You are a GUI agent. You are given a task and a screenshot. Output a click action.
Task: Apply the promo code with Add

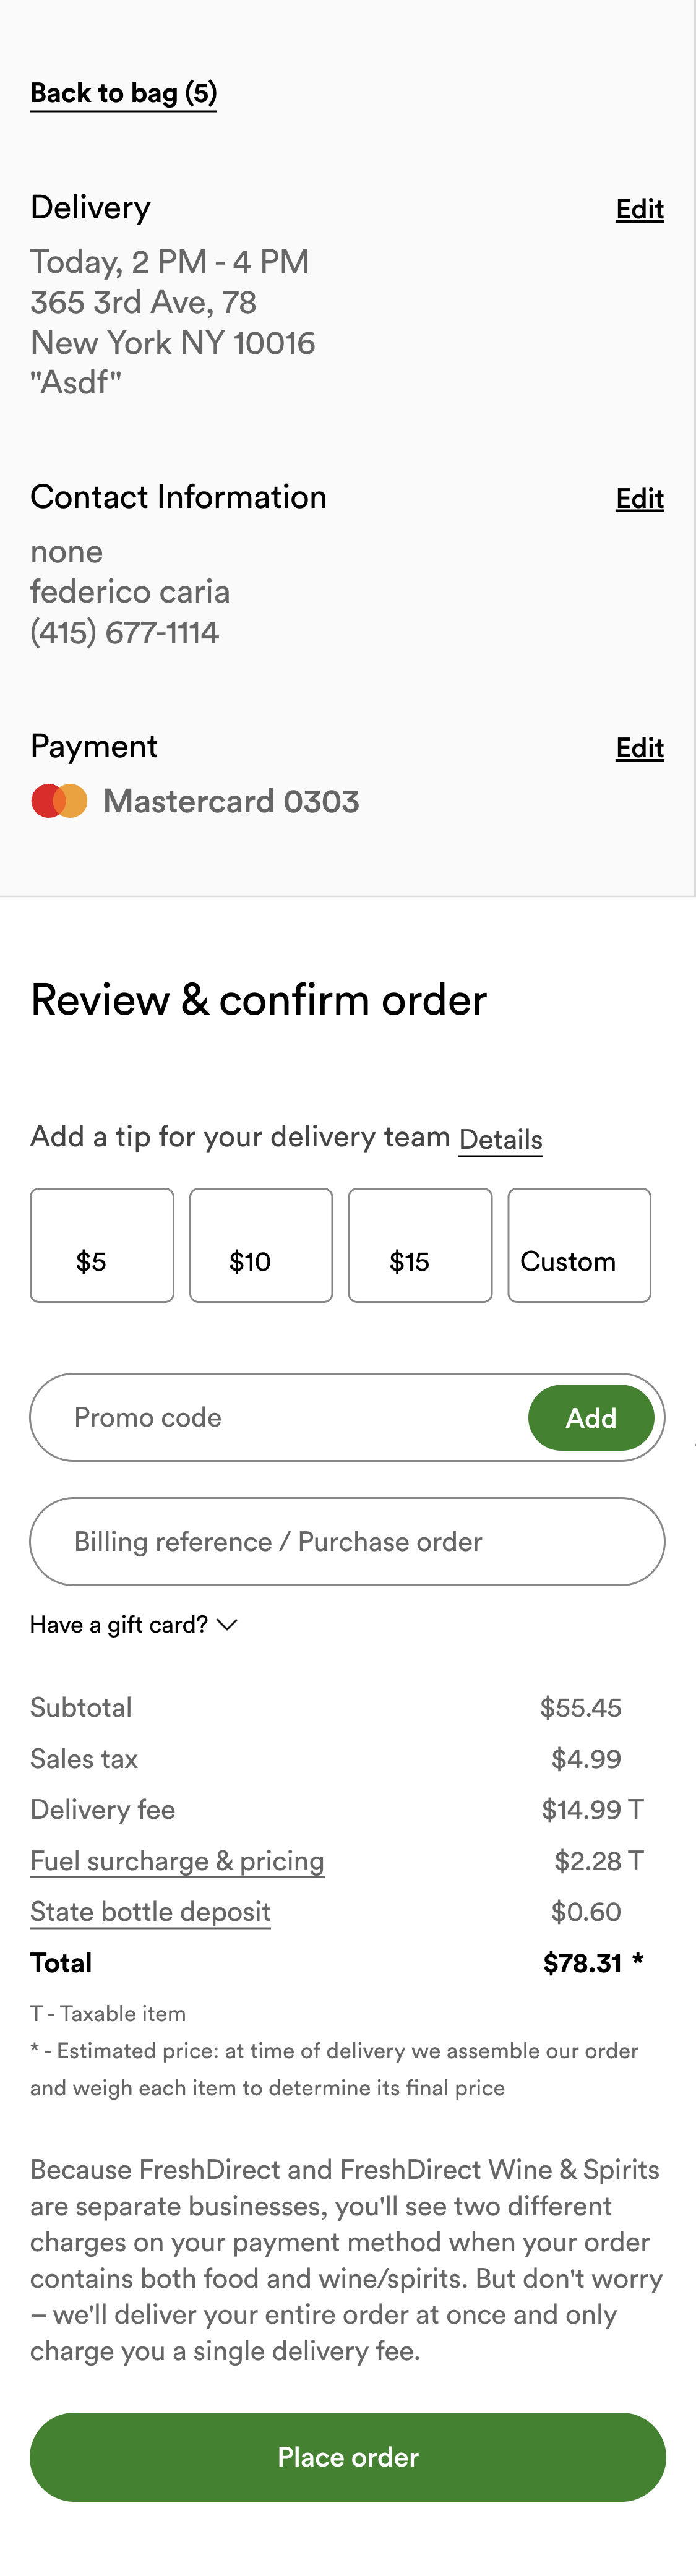point(591,1417)
